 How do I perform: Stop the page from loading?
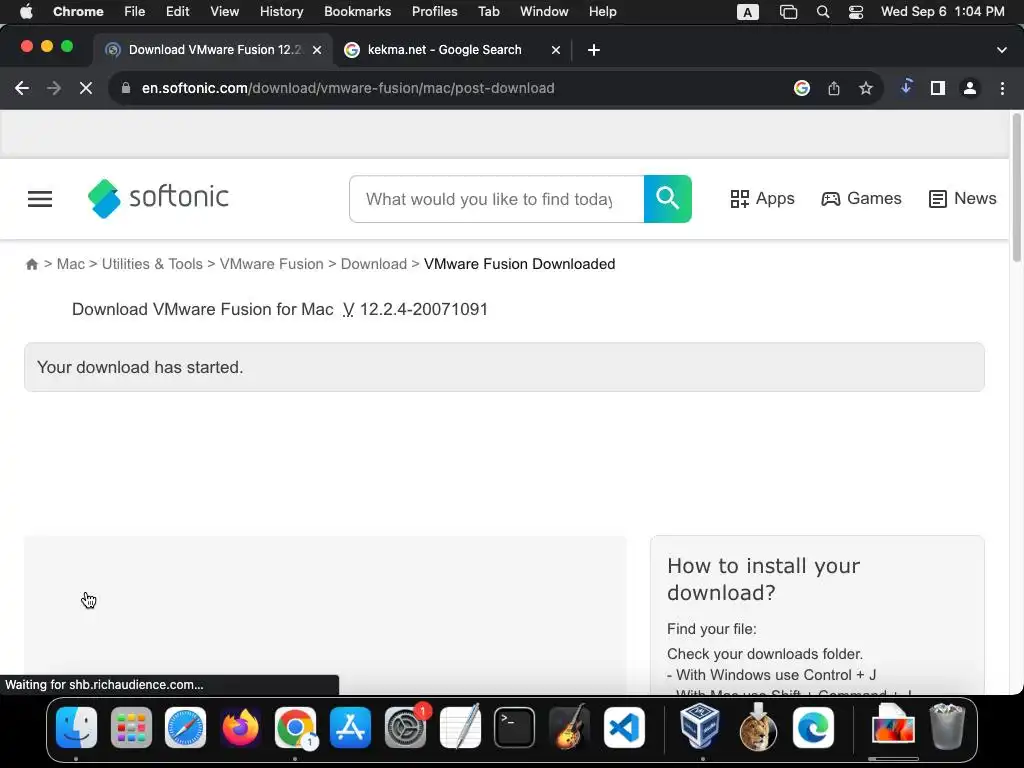[86, 88]
